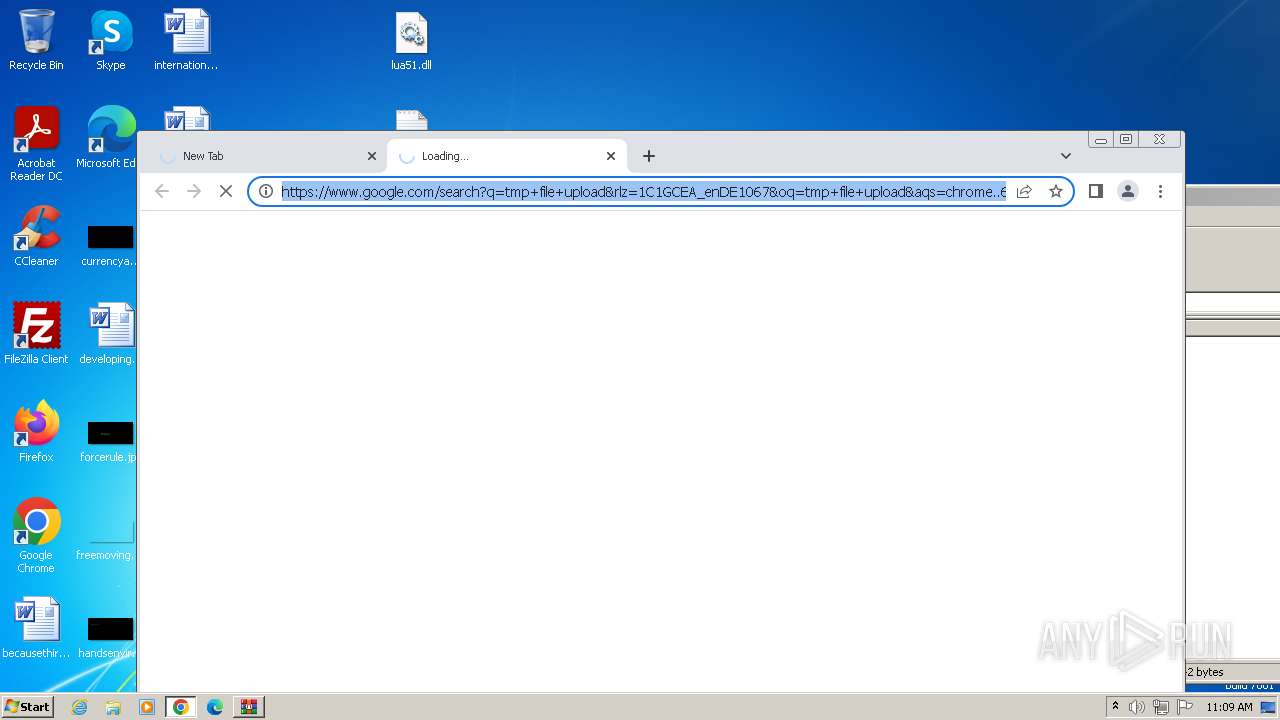Close the Loading... tab
Image resolution: width=1280 pixels, height=720 pixels.
611,156
